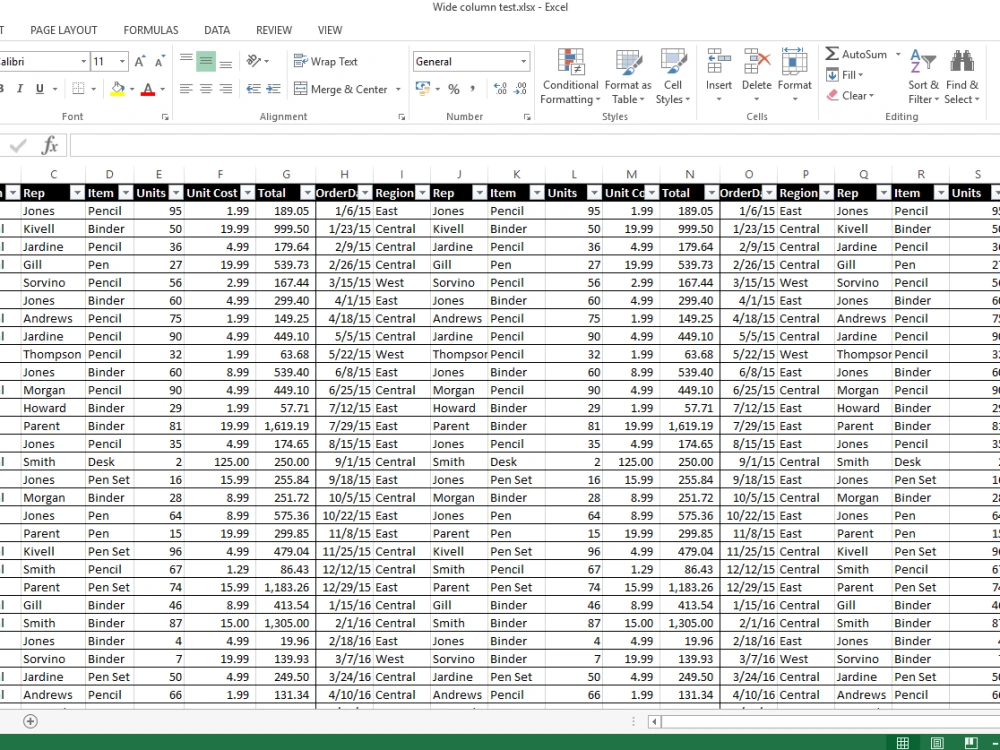
Task: Open the Format cells menu icon
Action: tap(794, 62)
